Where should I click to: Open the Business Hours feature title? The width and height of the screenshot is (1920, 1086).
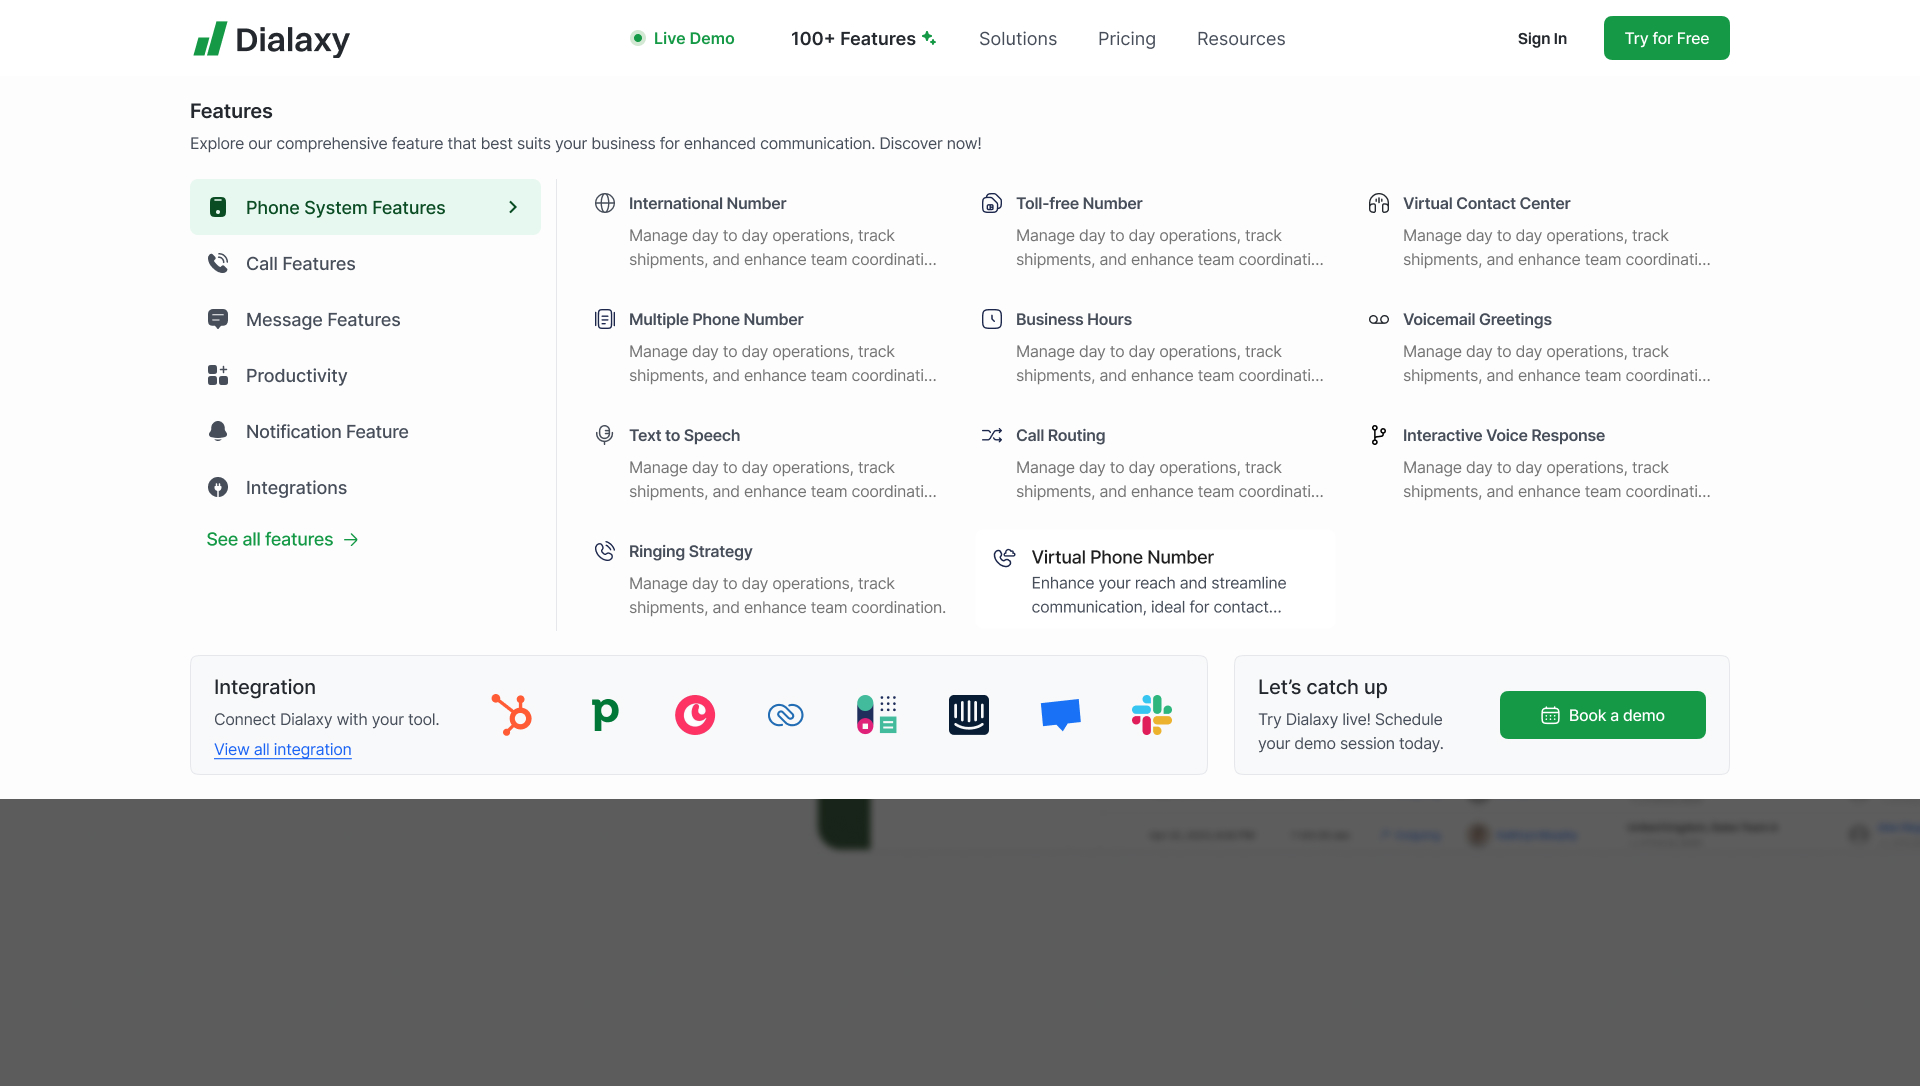tap(1074, 319)
